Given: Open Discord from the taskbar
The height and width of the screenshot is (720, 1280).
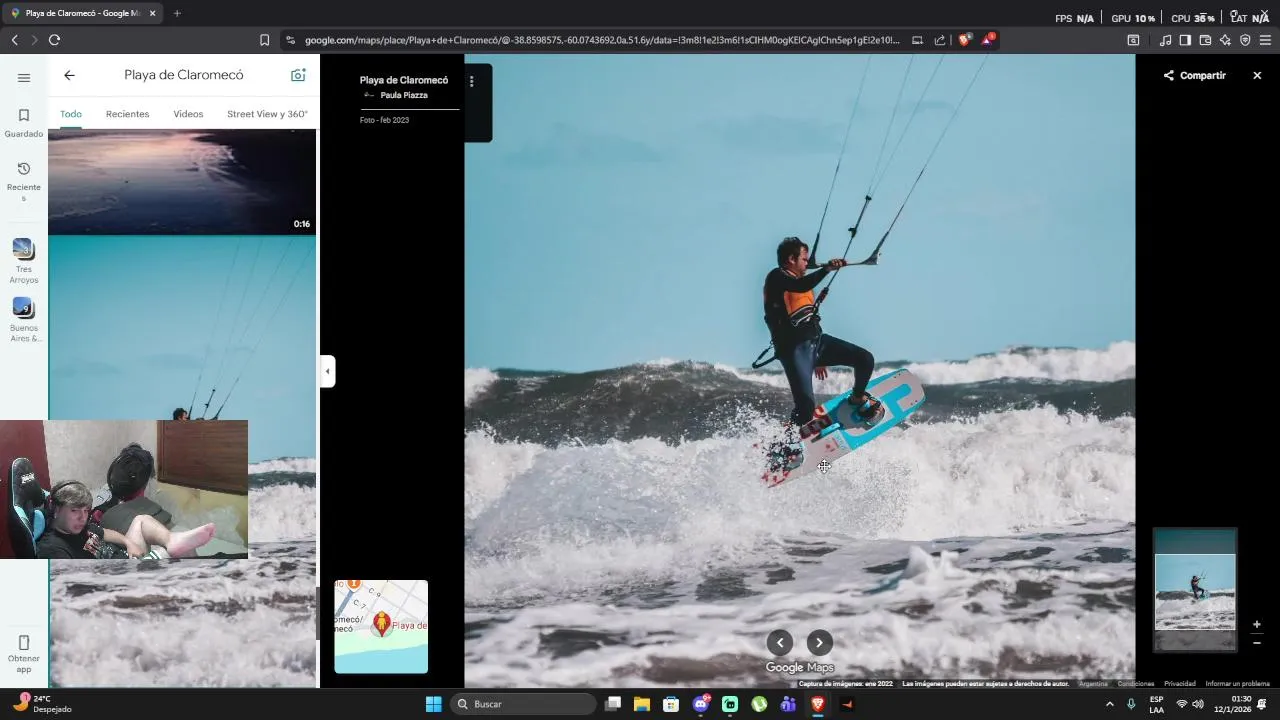Looking at the screenshot, I should coord(701,704).
